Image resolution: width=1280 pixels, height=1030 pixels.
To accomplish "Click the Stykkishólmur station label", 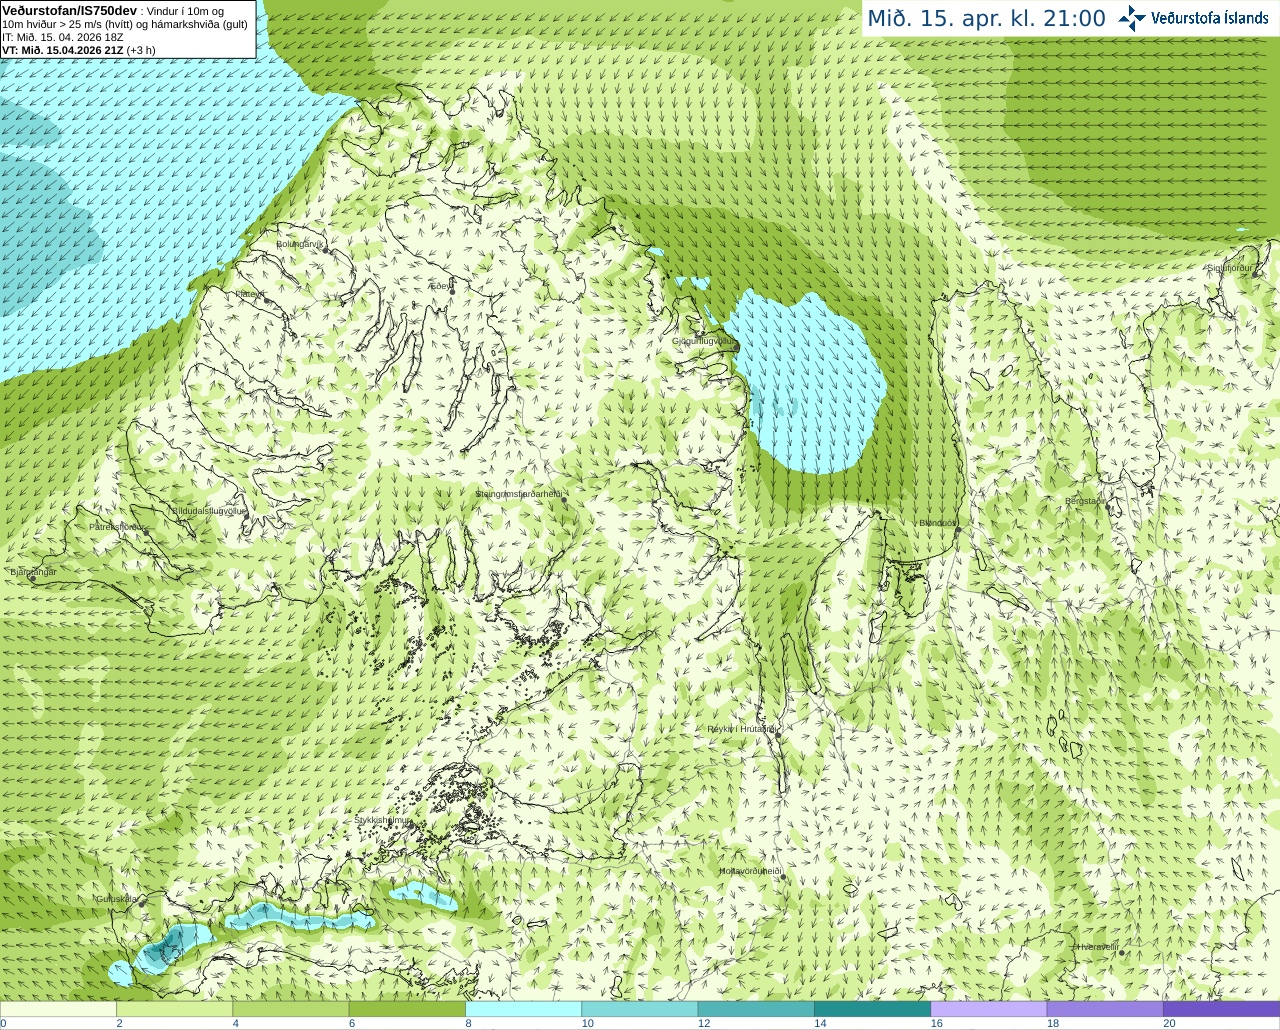I will (382, 820).
